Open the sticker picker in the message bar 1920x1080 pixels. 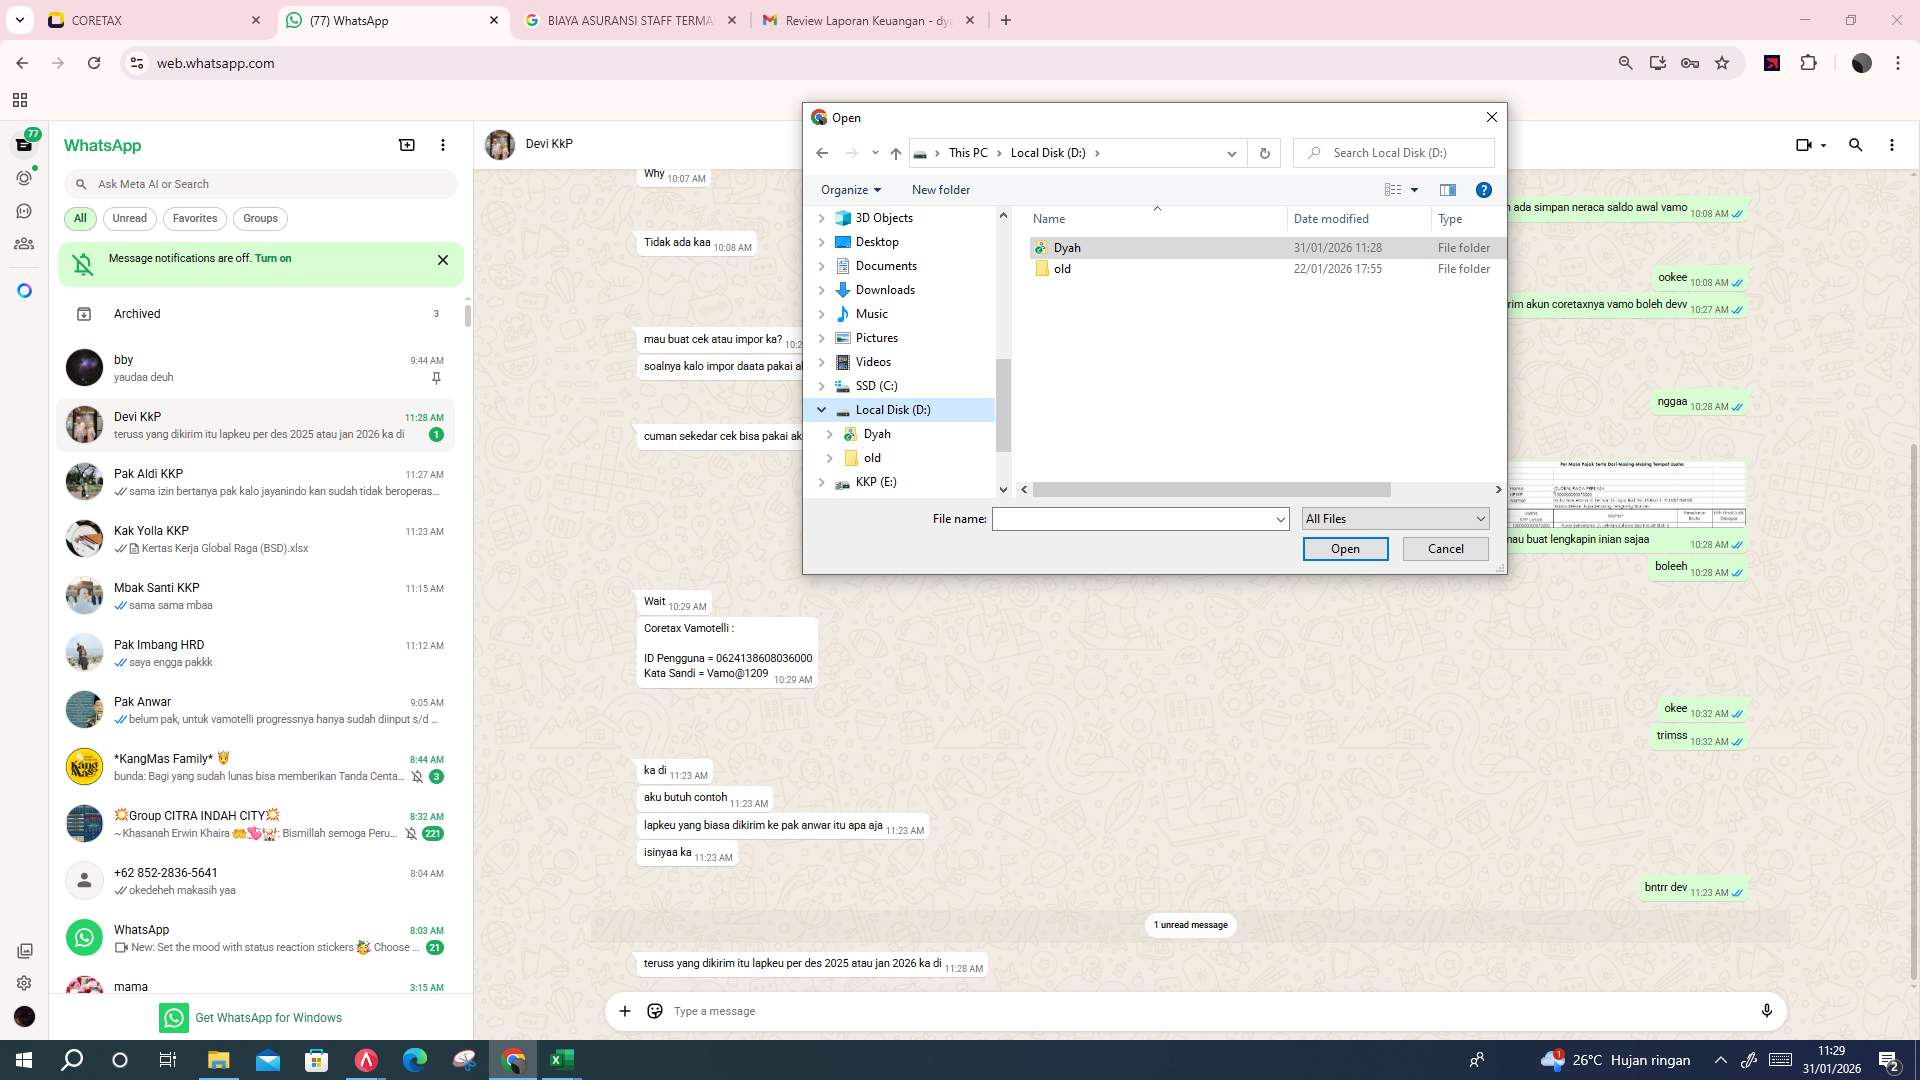pyautogui.click(x=655, y=1011)
